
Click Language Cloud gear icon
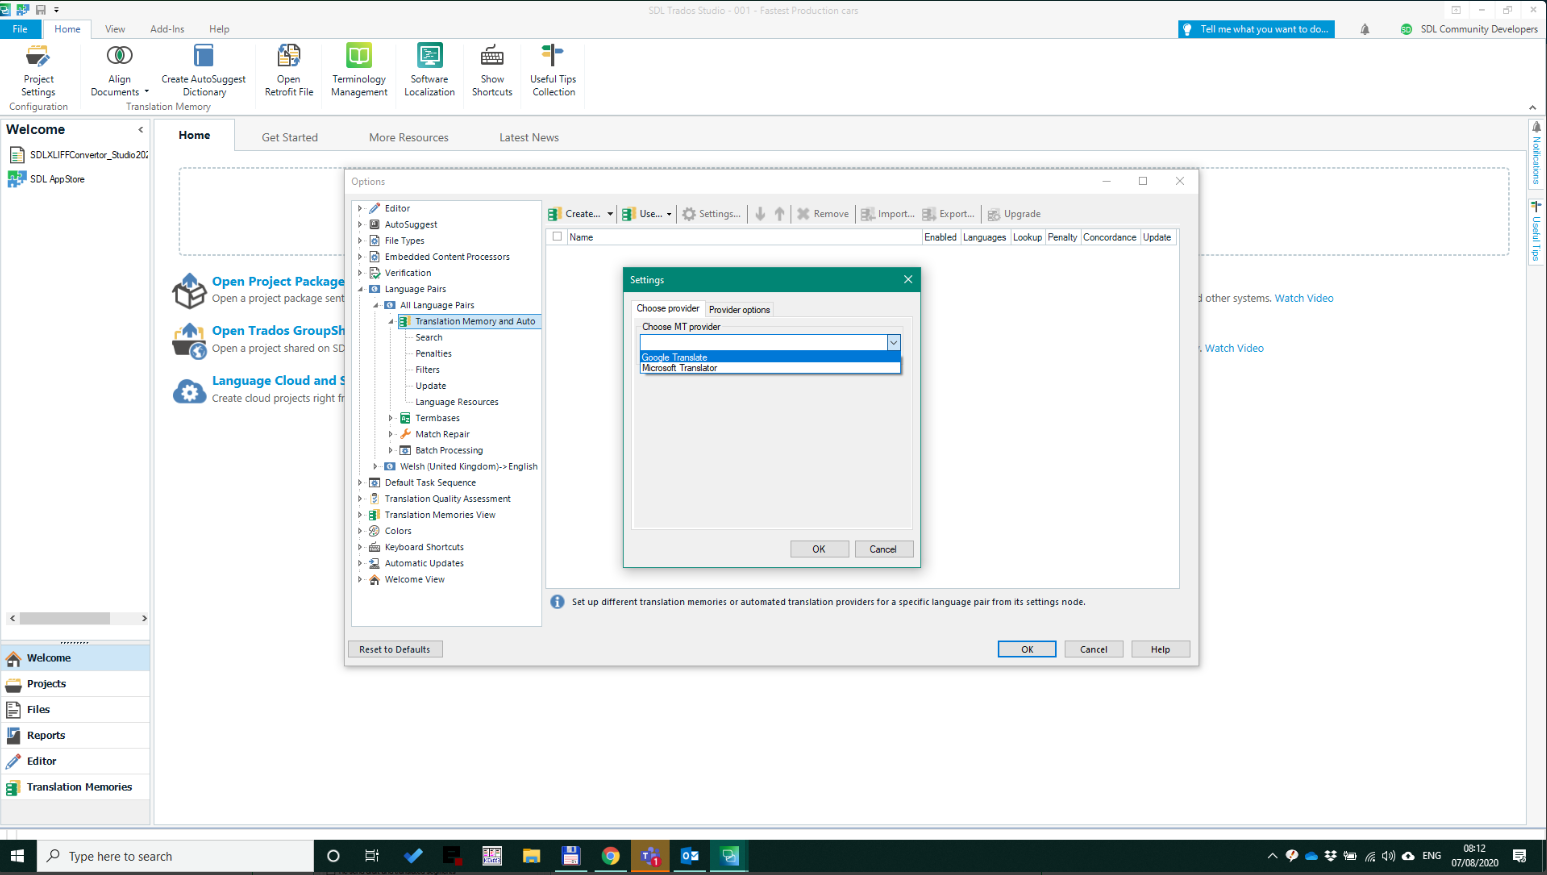pyautogui.click(x=189, y=391)
